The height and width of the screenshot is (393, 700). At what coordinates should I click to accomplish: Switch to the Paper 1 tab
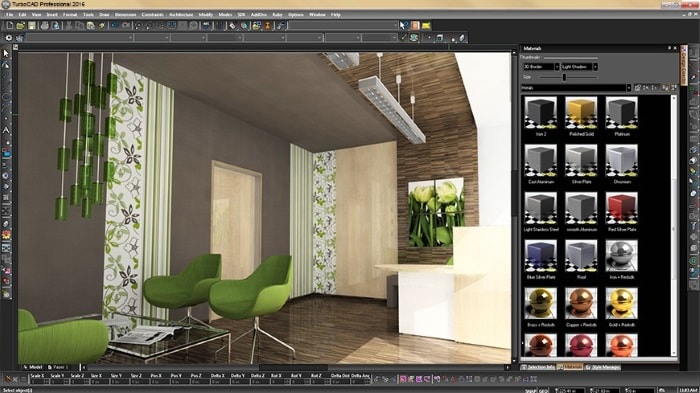click(x=58, y=367)
